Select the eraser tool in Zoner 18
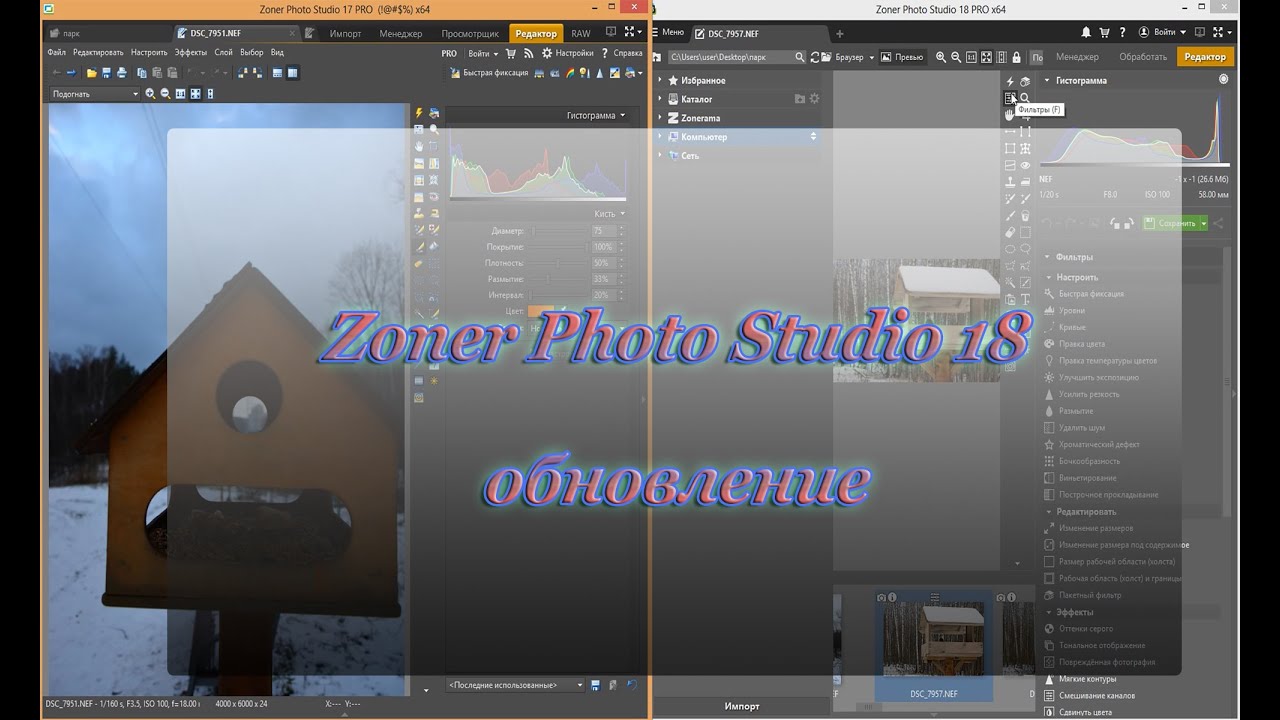 pos(1010,232)
